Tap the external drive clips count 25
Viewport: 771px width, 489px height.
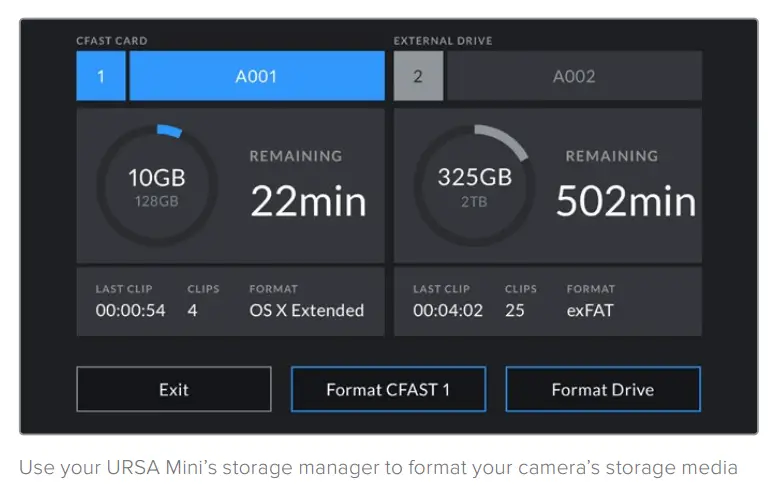pos(514,311)
